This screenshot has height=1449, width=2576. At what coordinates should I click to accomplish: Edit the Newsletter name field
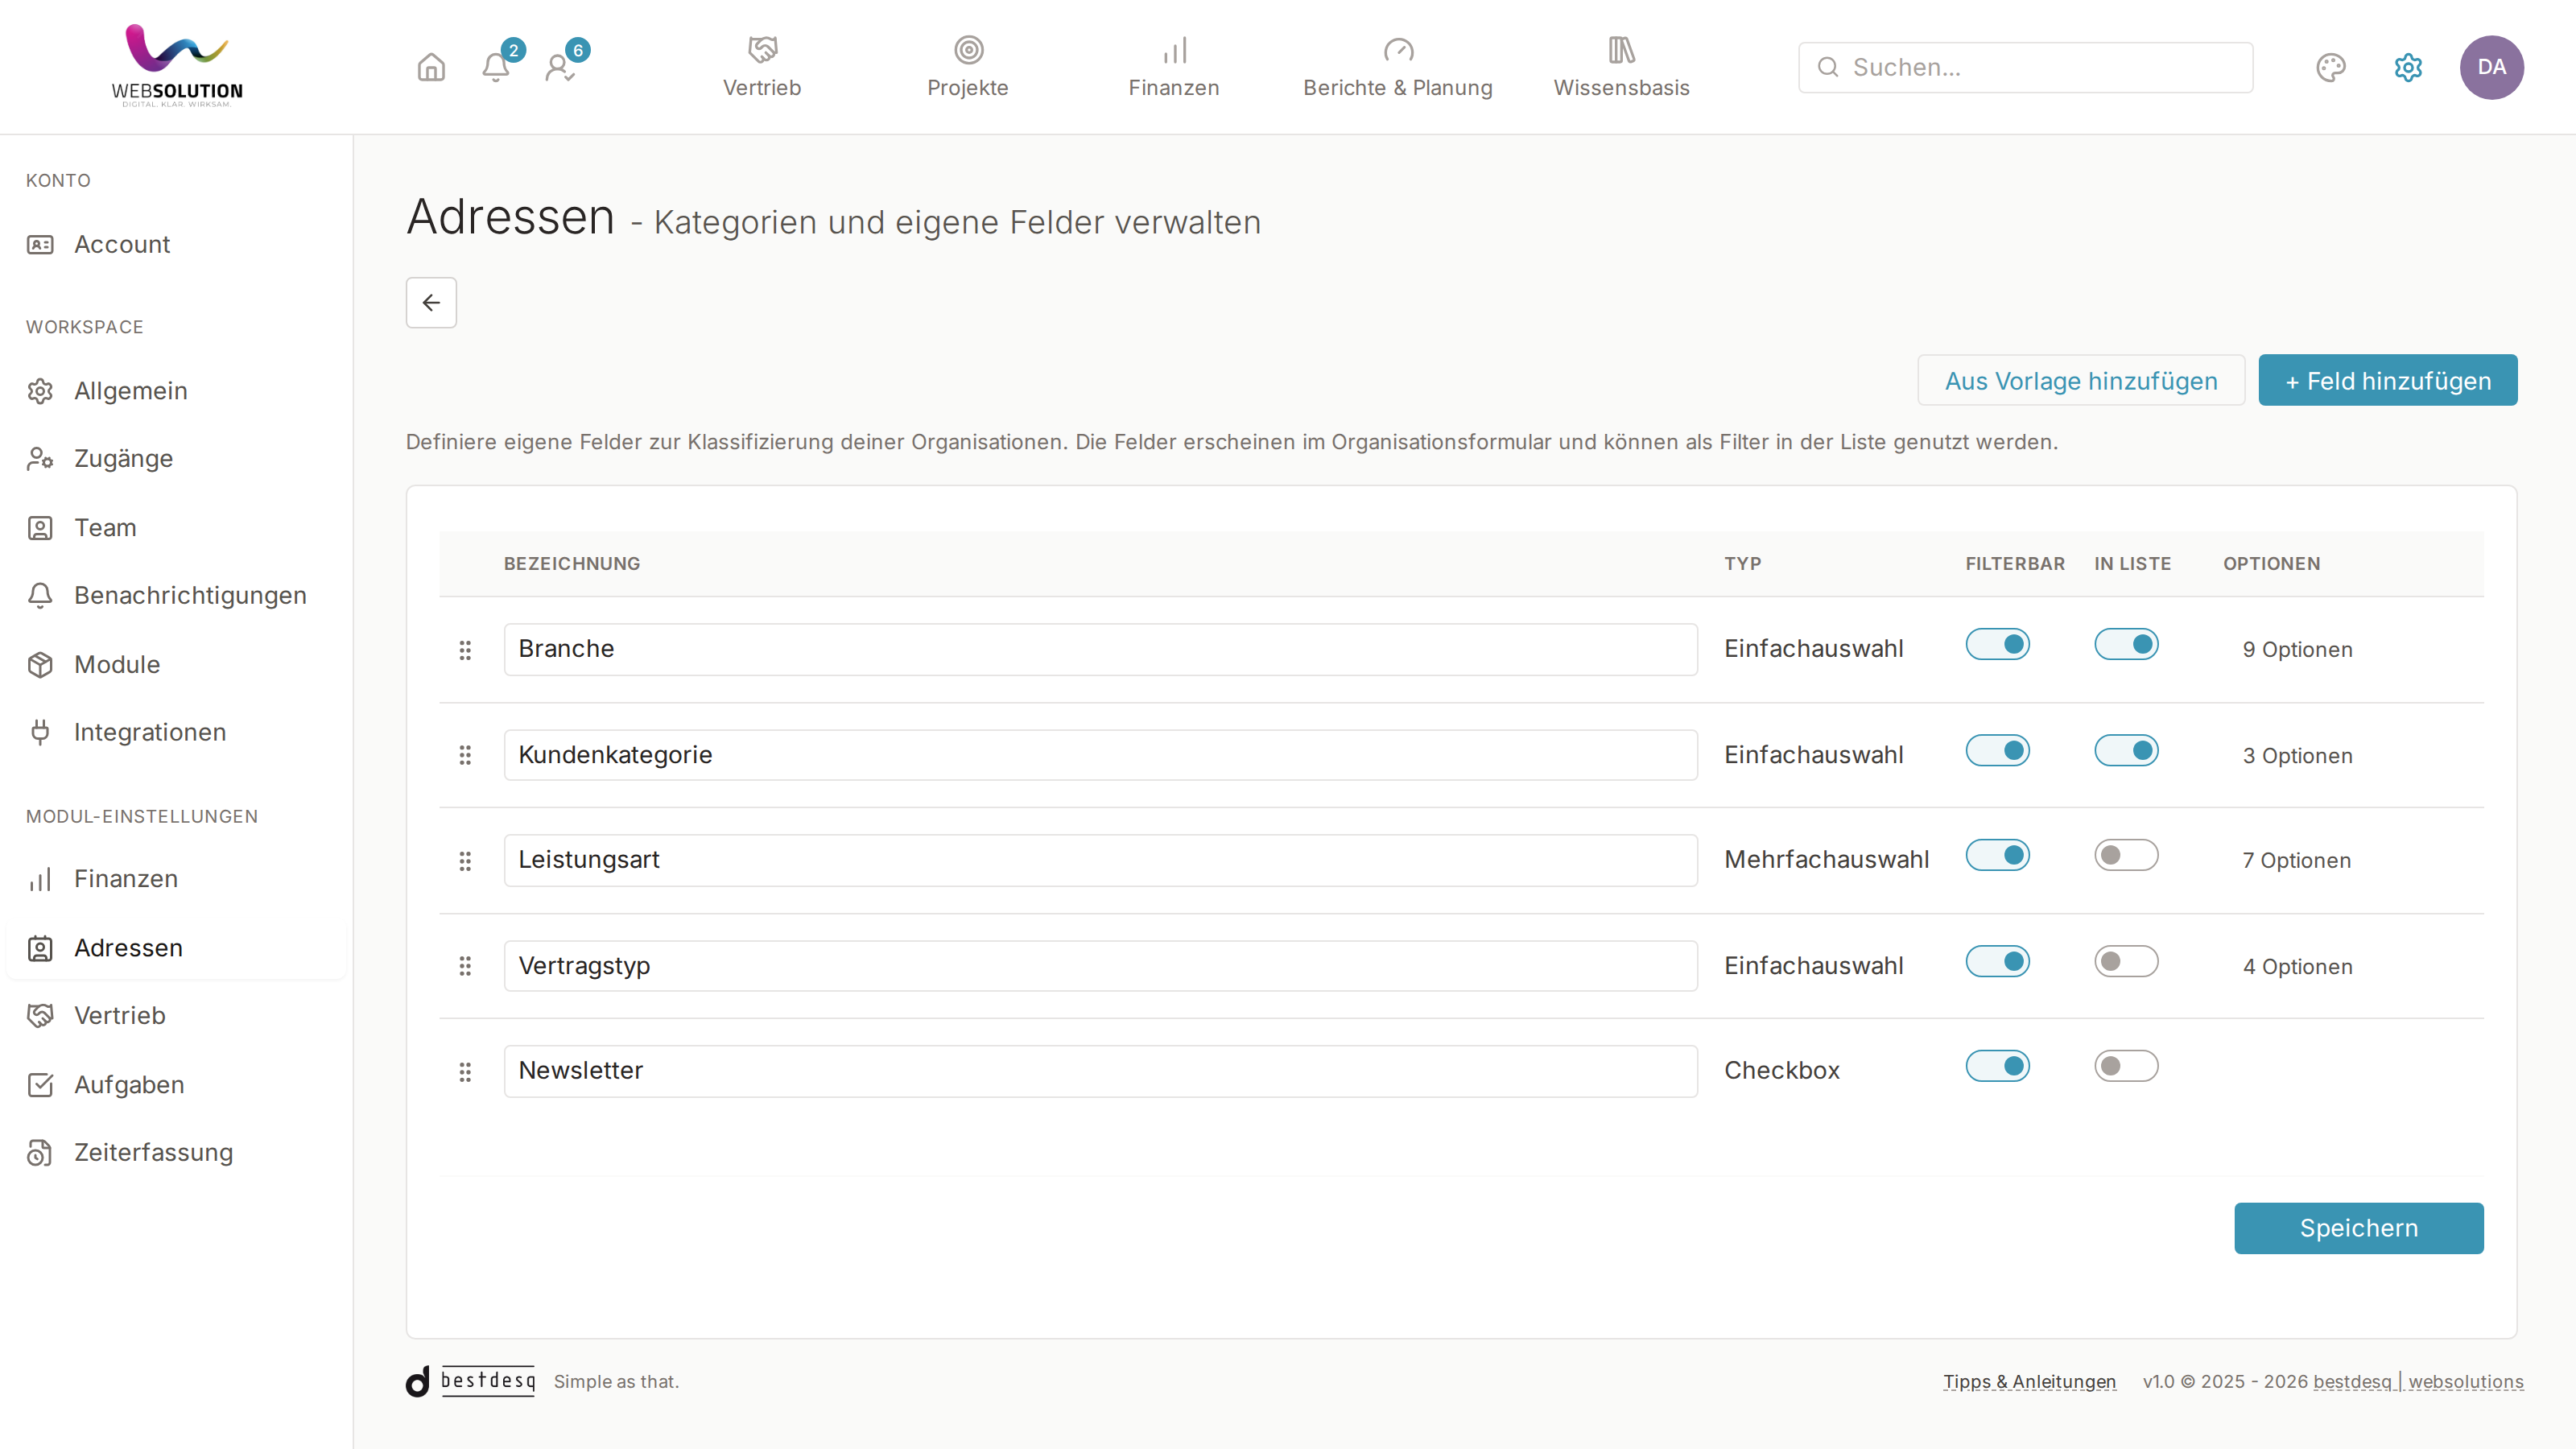point(1100,1071)
